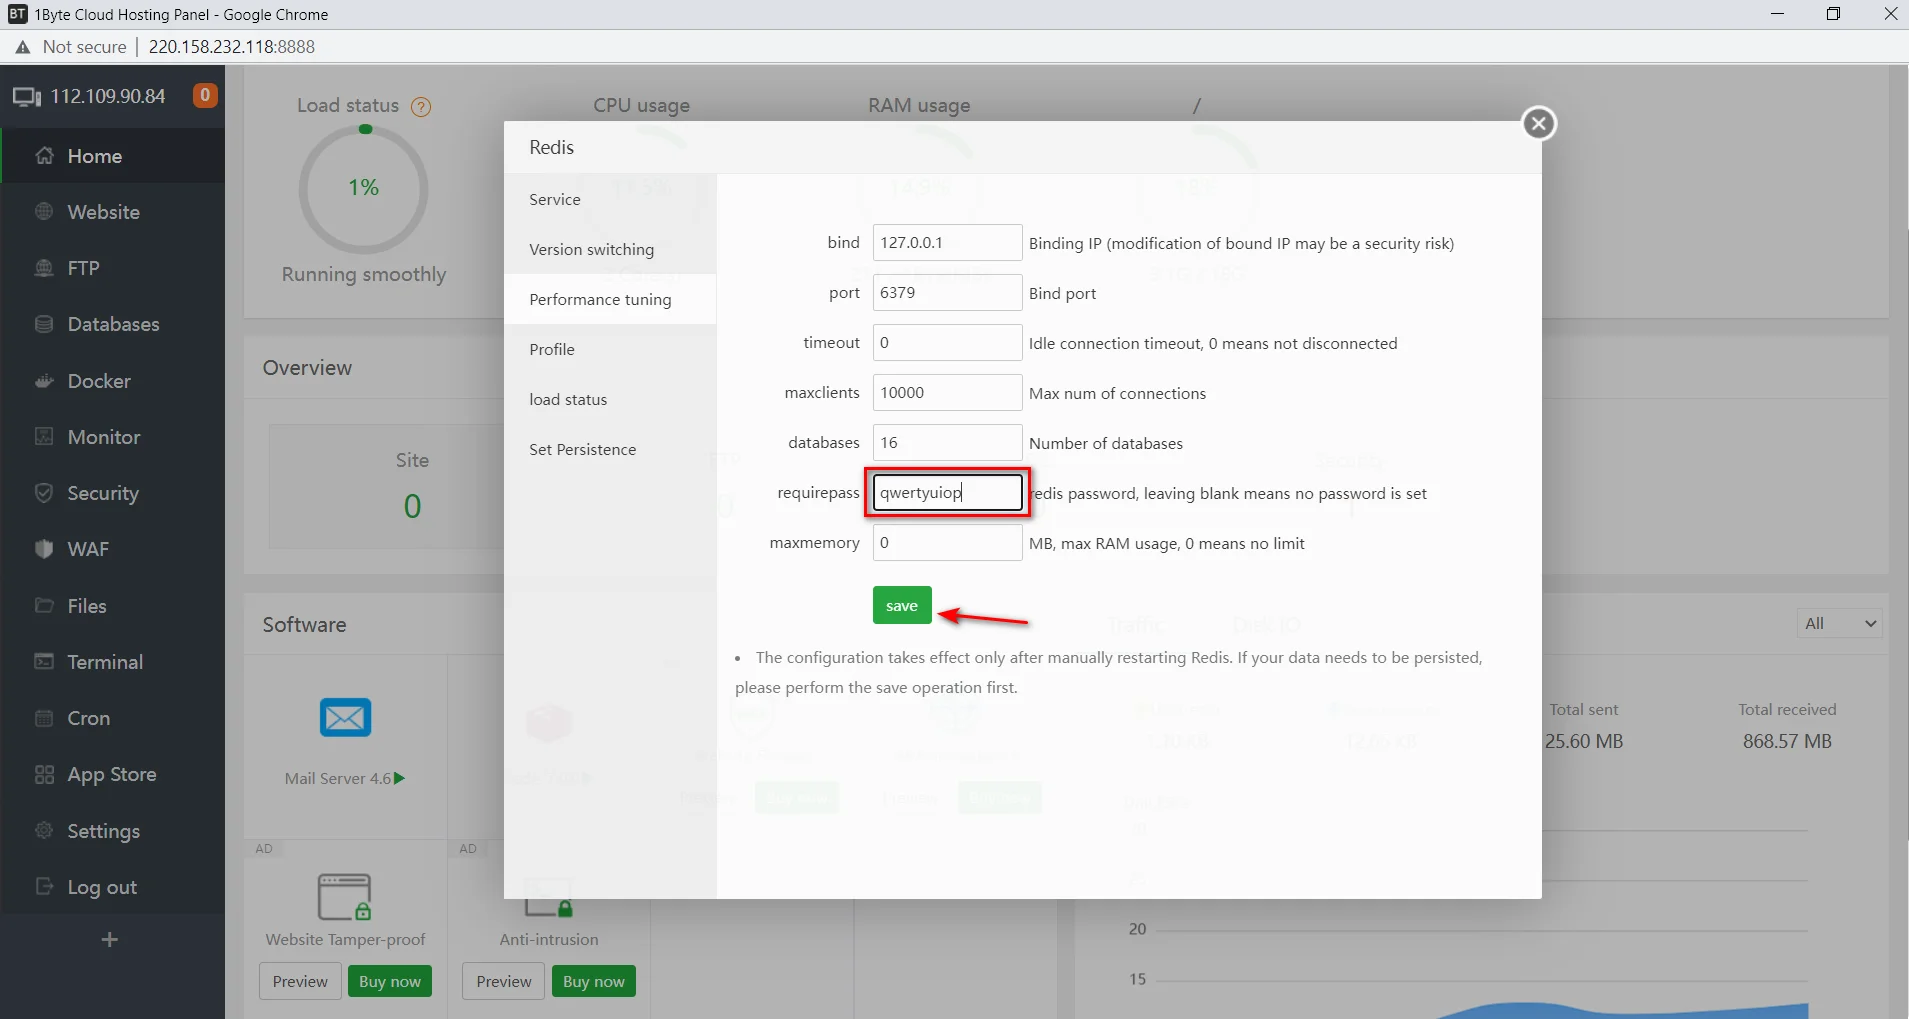This screenshot has width=1909, height=1019.
Task: Click the orange notification badge showing 0
Action: 205,95
